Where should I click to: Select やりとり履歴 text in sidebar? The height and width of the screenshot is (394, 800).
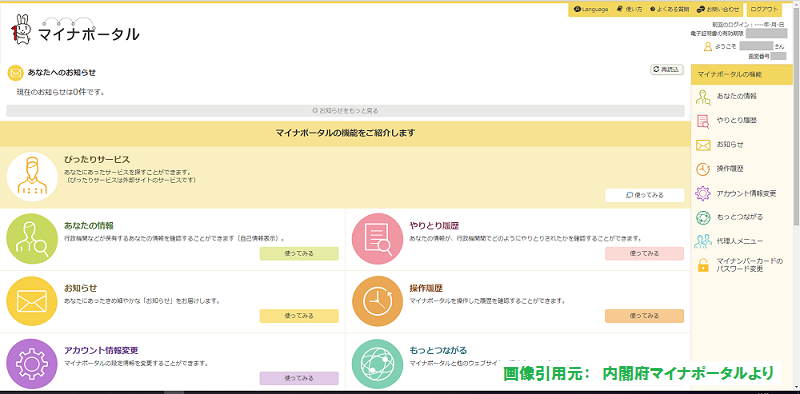pyautogui.click(x=736, y=120)
